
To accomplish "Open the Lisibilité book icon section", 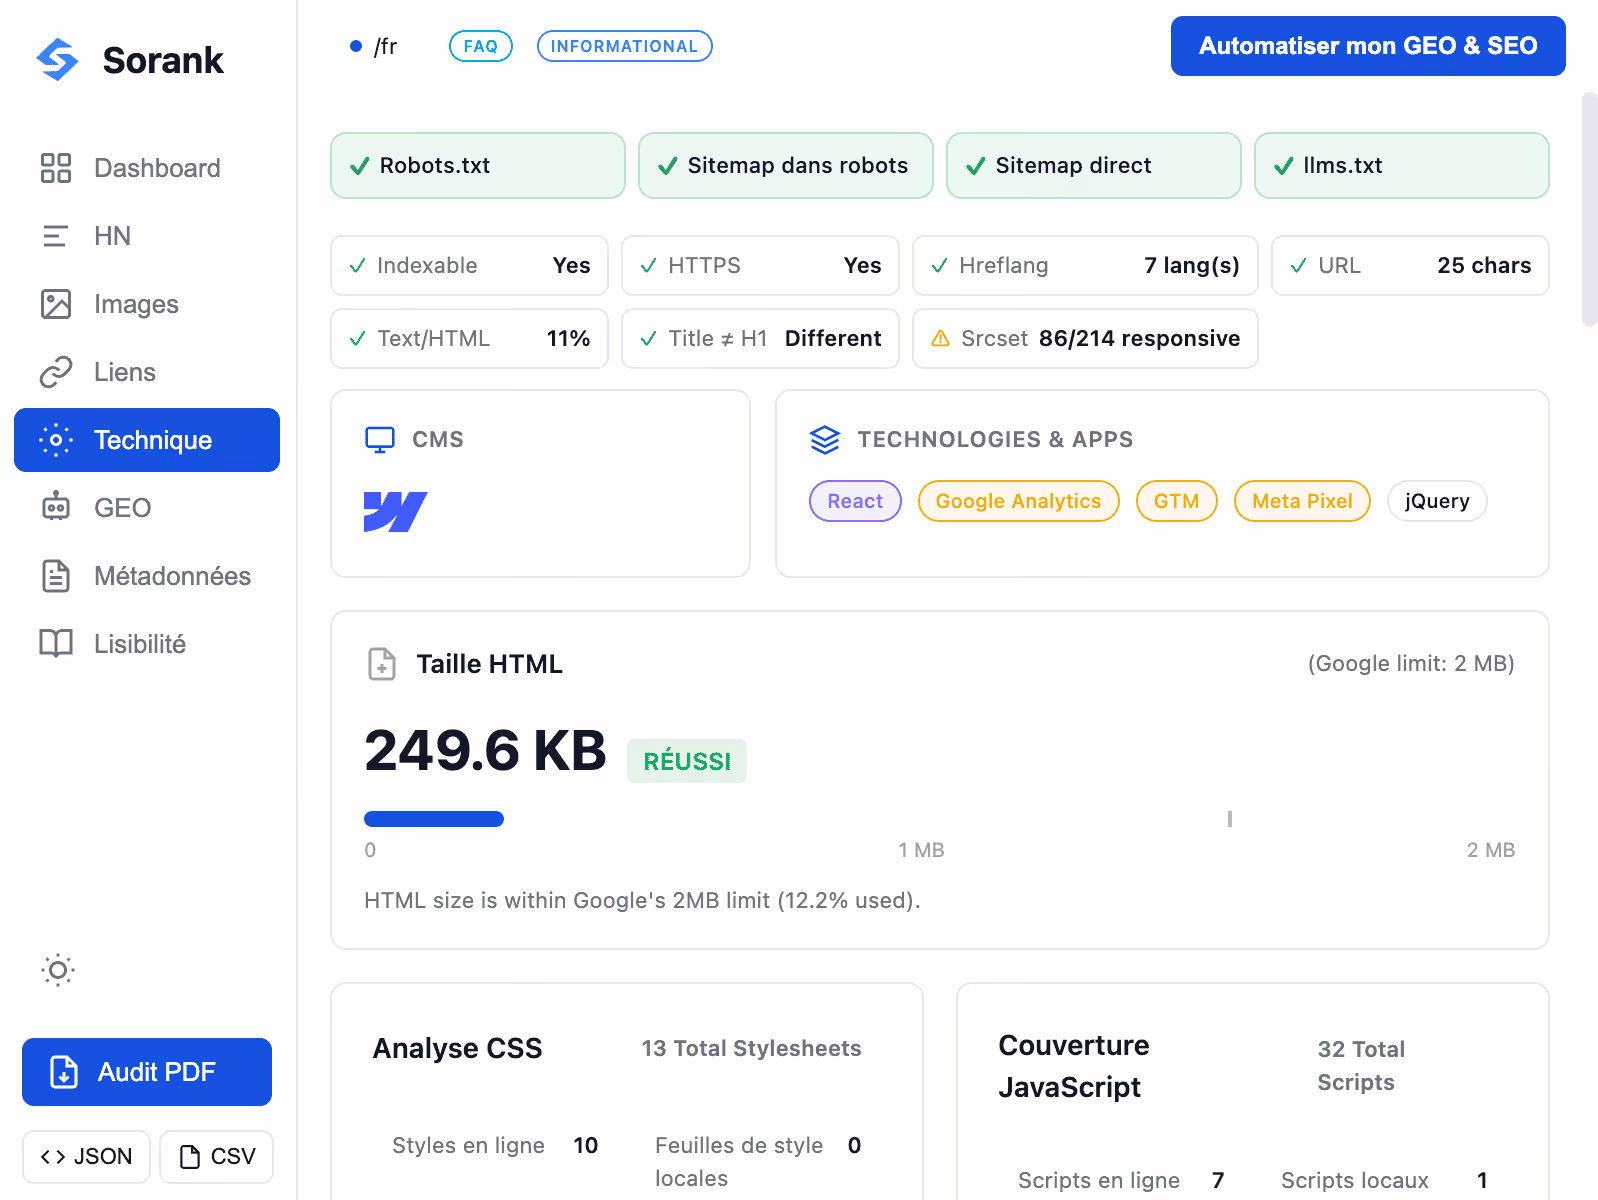I will tap(56, 644).
